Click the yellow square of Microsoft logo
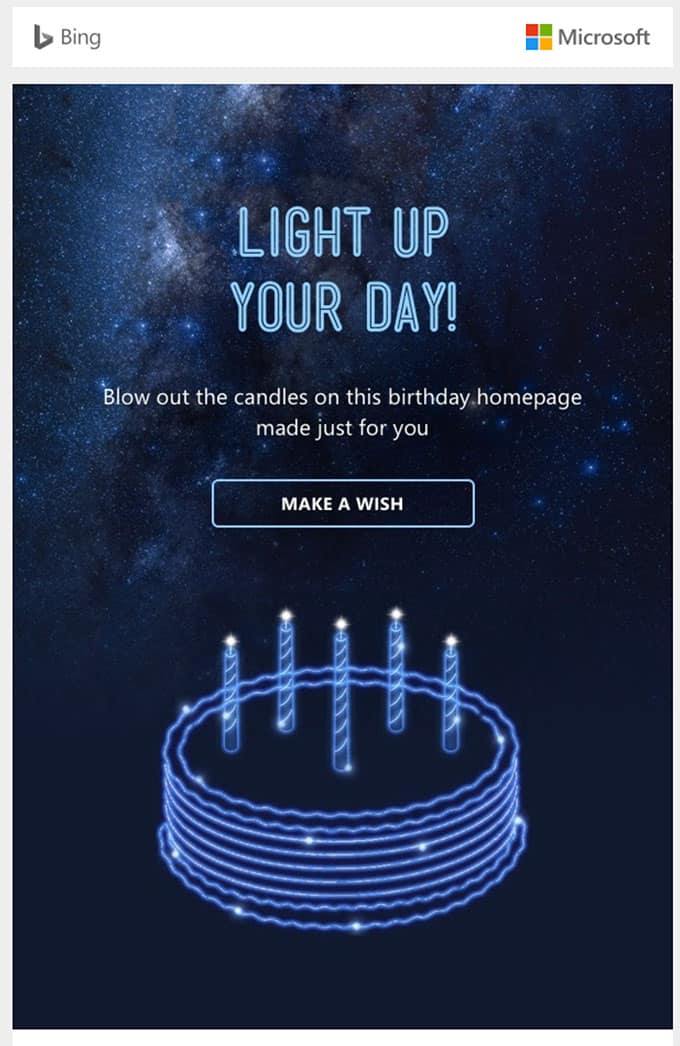The width and height of the screenshot is (680, 1046). coord(546,44)
